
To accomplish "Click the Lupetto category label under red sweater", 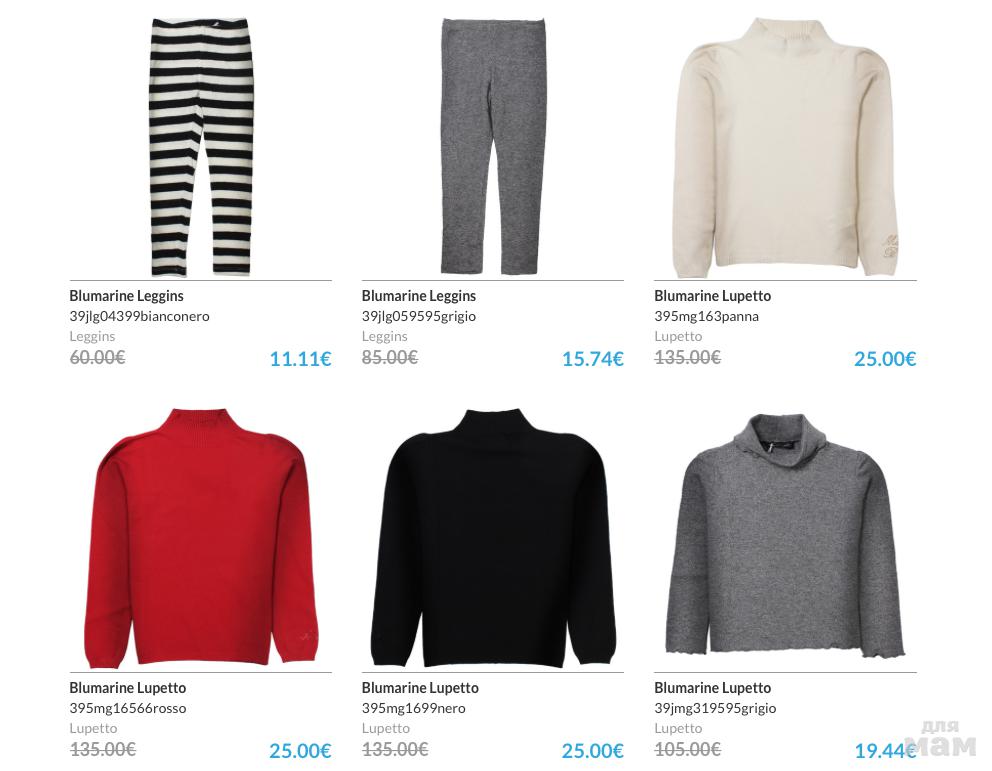I will (x=94, y=728).
